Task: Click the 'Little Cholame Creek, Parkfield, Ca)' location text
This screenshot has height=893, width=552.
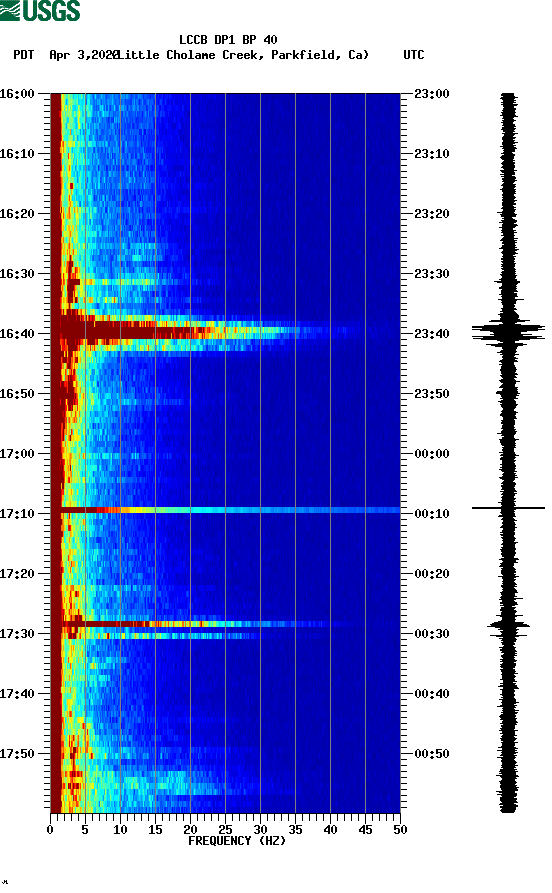Action: (x=243, y=55)
